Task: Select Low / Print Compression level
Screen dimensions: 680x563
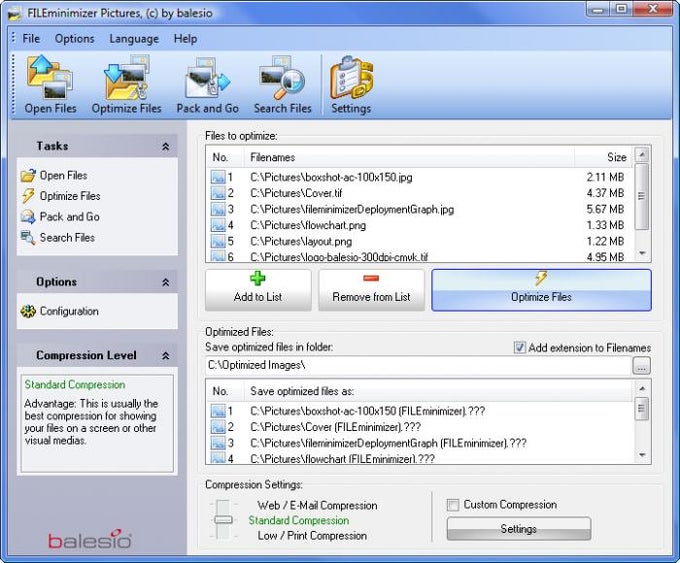Action: 312,536
